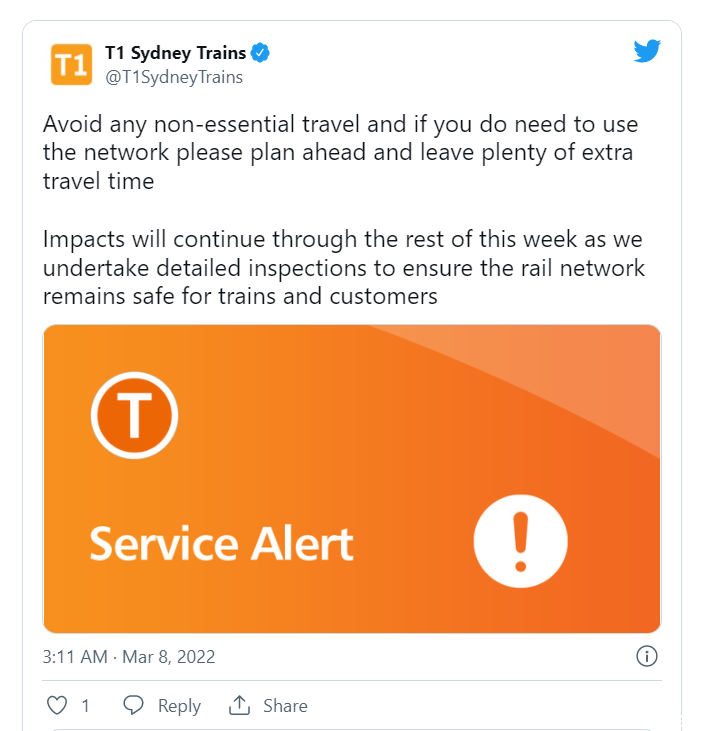Click the reply speech bubble icon
Viewport: 707px width, 731px height.
[133, 705]
